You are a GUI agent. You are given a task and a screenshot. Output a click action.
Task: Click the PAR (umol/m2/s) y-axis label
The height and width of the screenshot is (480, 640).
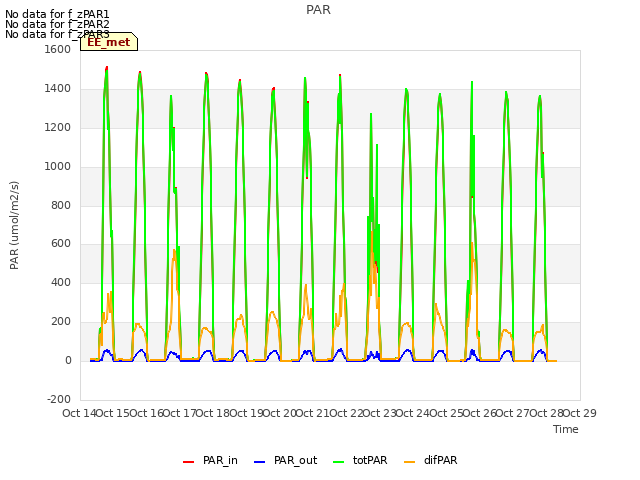coord(14,225)
